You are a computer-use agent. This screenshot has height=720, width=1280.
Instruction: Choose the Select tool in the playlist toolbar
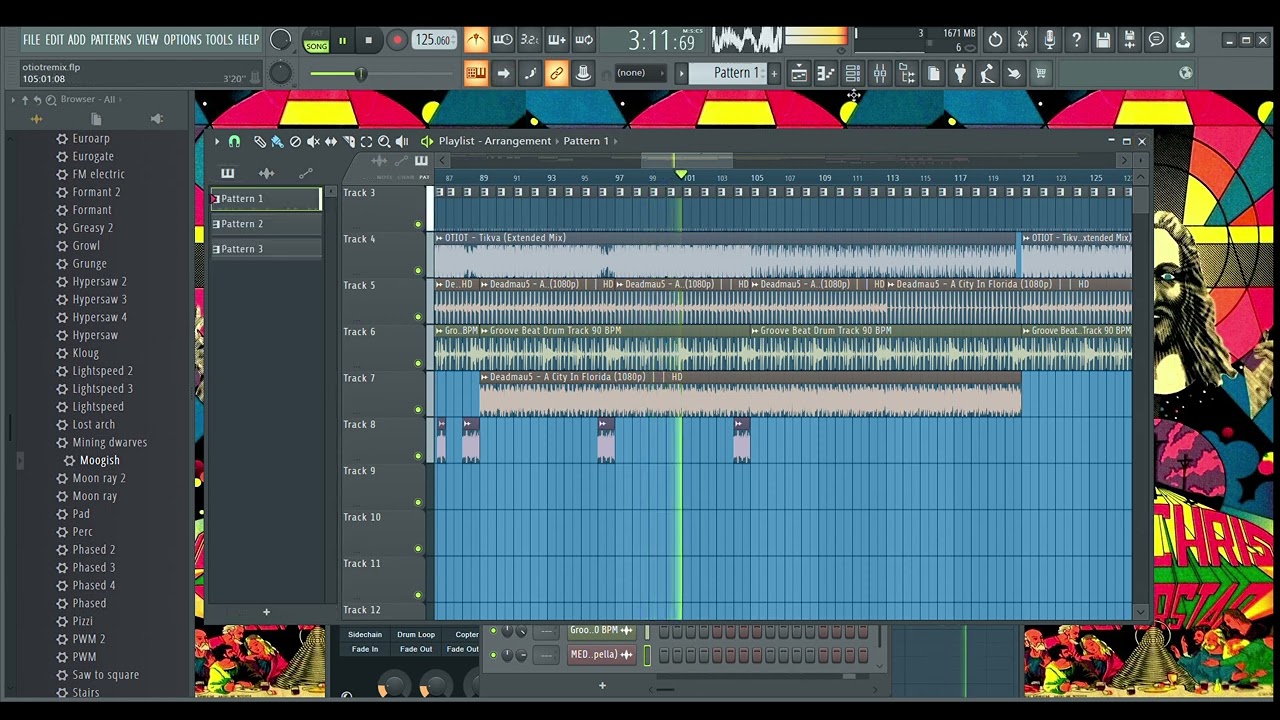tap(366, 142)
